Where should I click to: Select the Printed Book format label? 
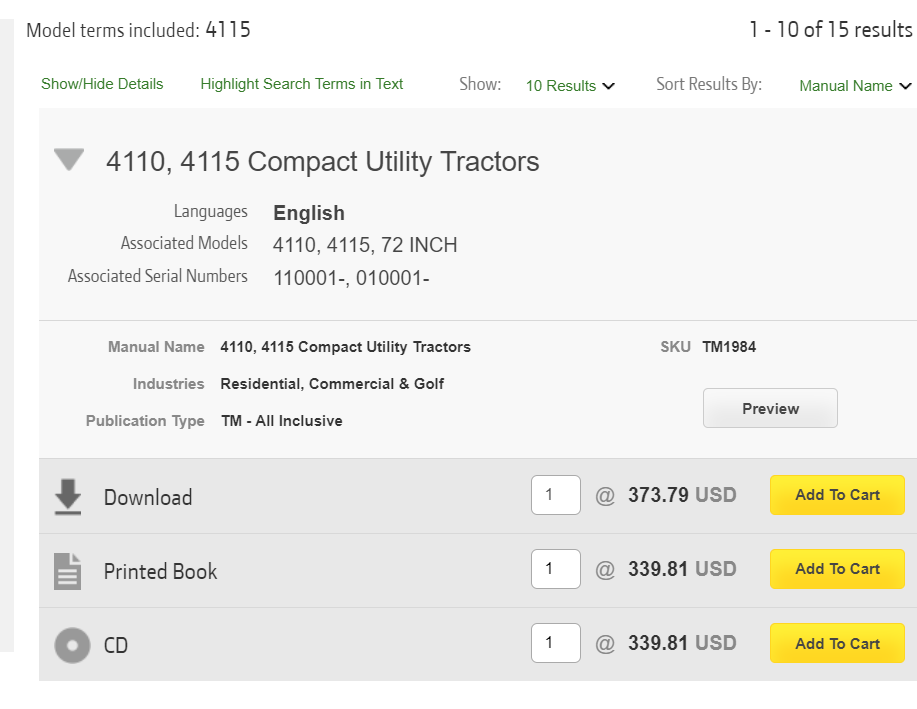pos(160,572)
